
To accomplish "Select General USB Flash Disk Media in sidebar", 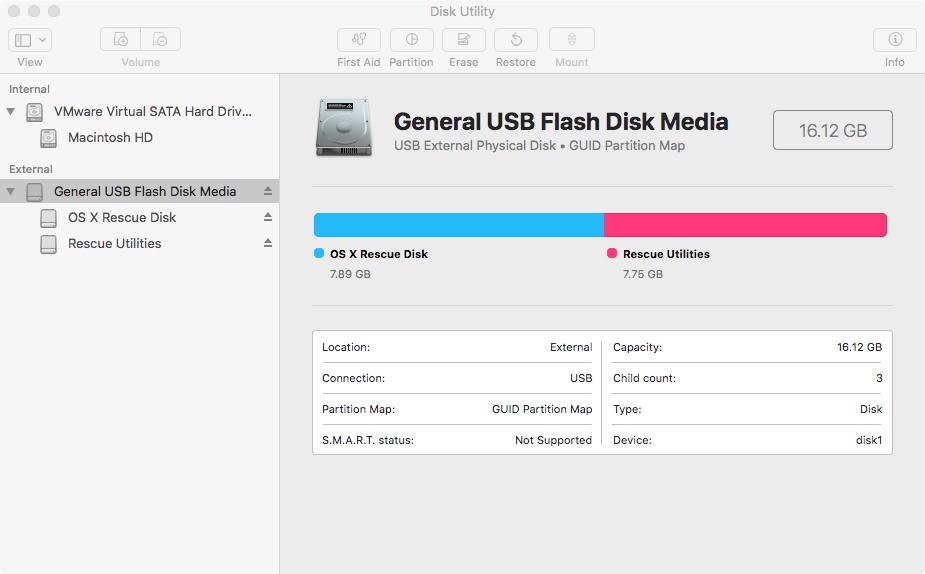I will pyautogui.click(x=139, y=191).
